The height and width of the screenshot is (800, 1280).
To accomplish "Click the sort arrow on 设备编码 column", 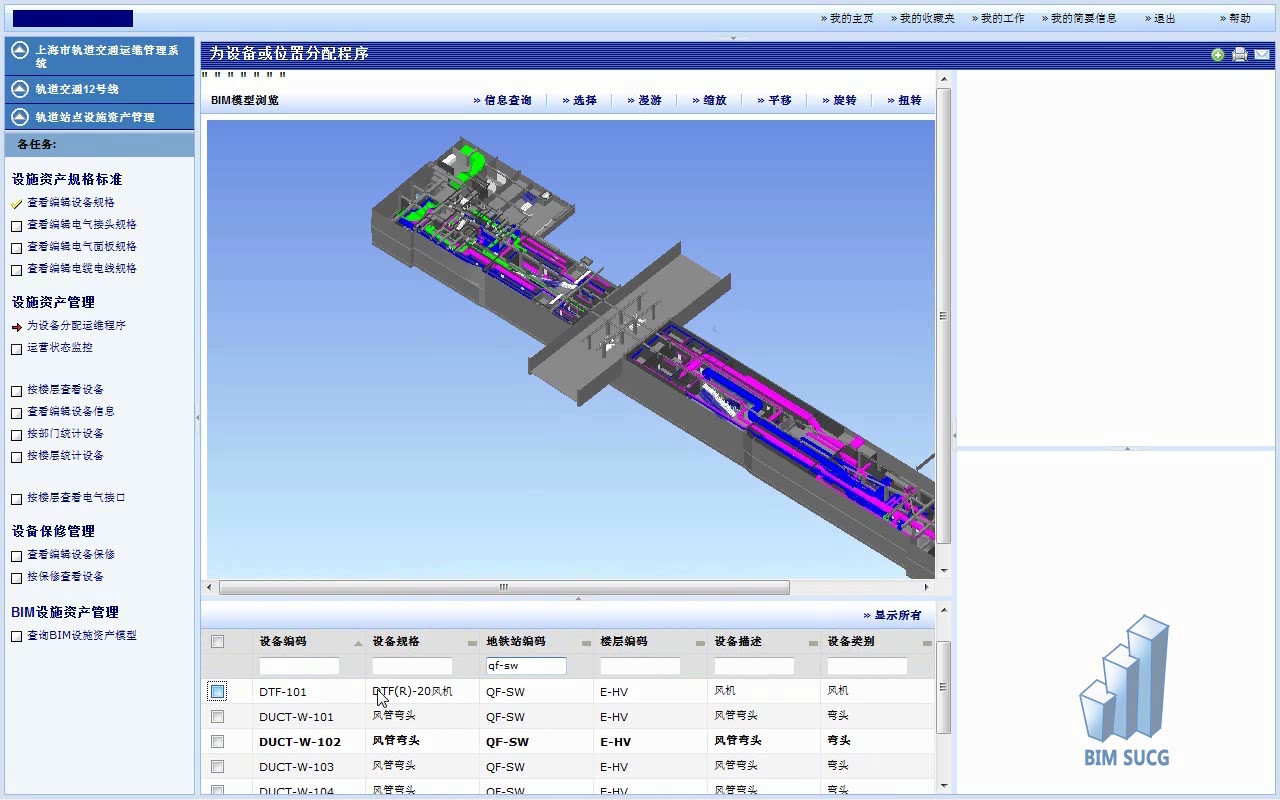I will pyautogui.click(x=358, y=643).
